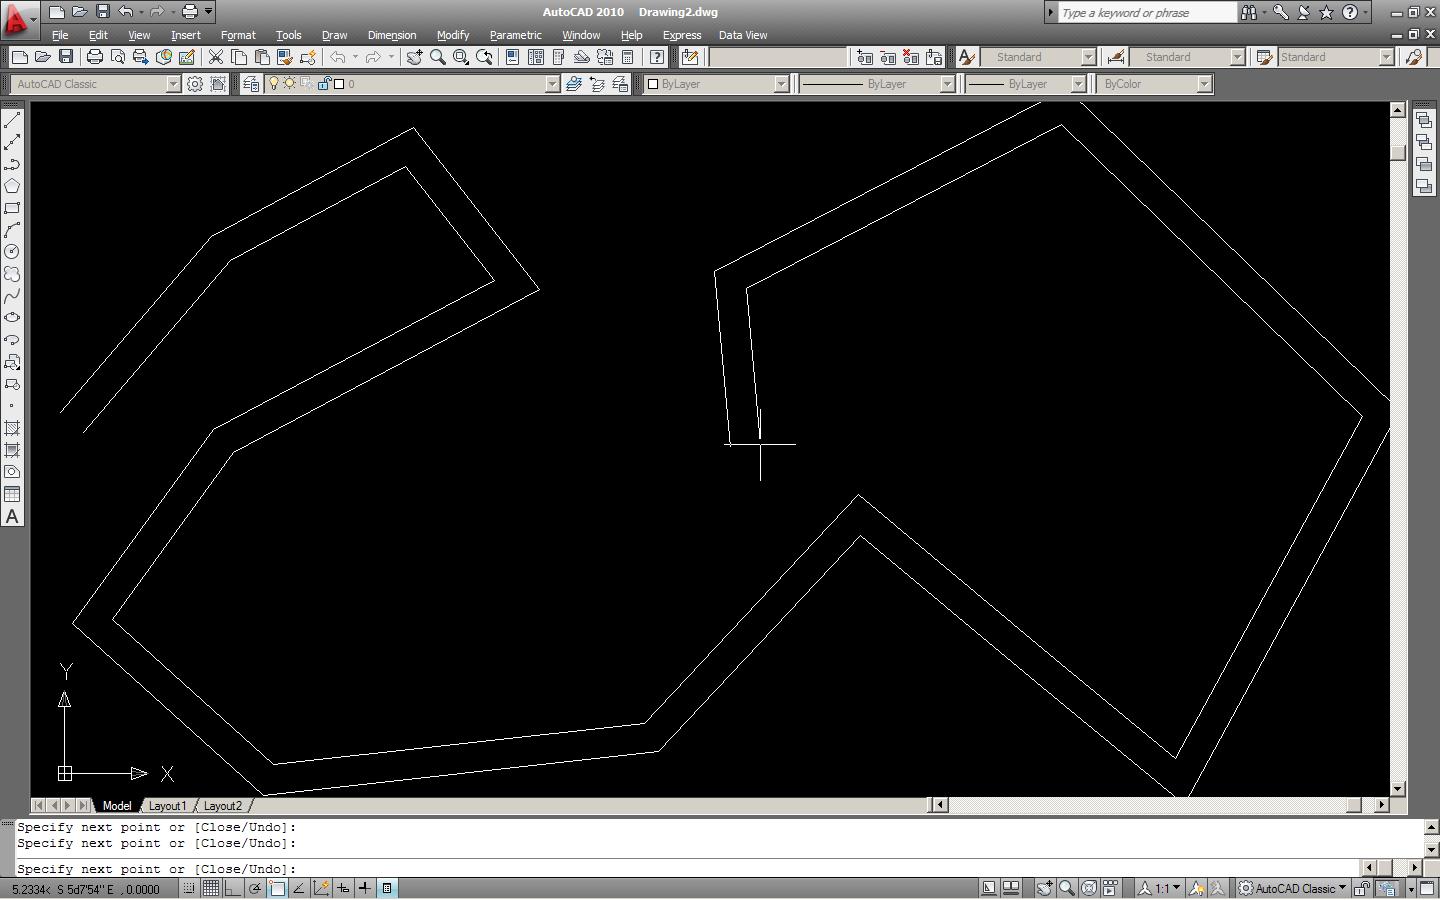Open the Help question-mark icon

click(655, 57)
